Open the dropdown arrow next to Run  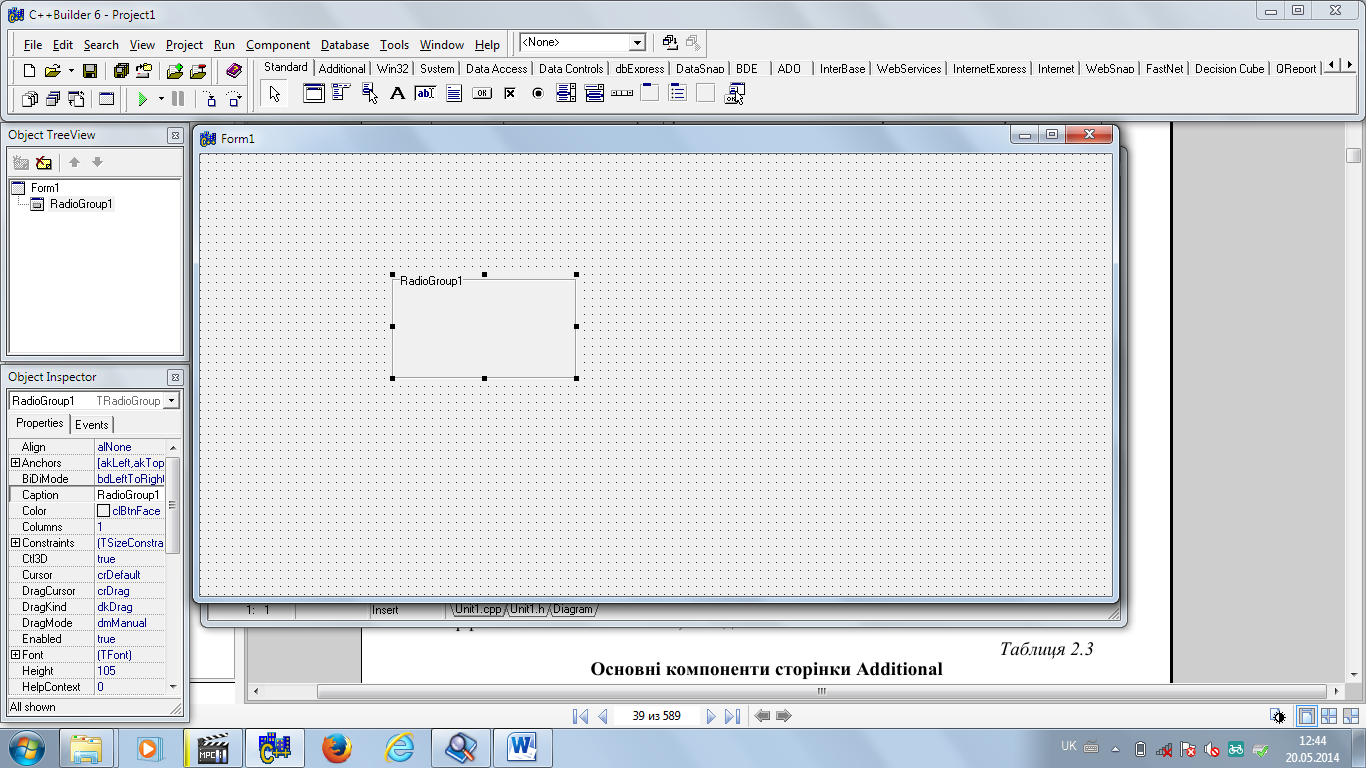click(161, 99)
